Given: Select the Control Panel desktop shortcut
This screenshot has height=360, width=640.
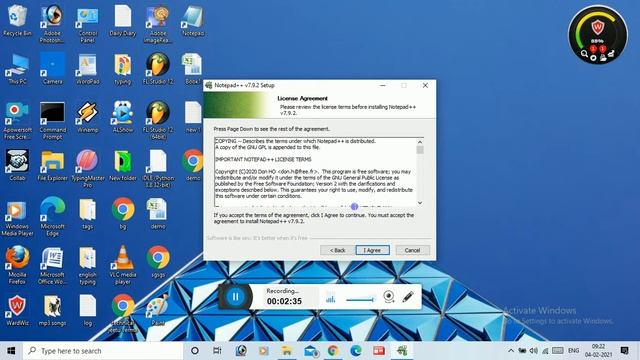Looking at the screenshot, I should [87, 23].
